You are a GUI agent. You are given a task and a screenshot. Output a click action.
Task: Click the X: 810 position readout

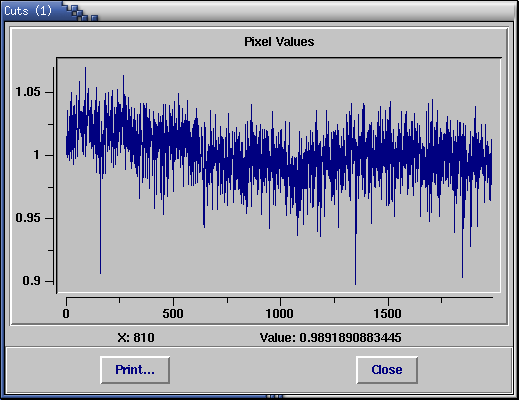(x=136, y=338)
